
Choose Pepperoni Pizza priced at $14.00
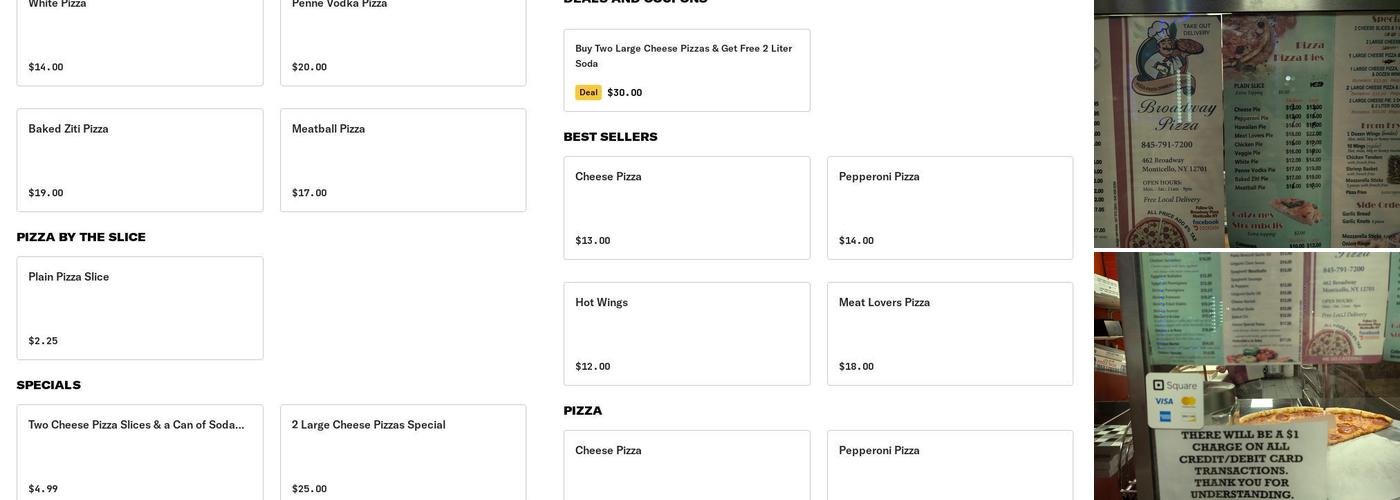click(x=950, y=208)
